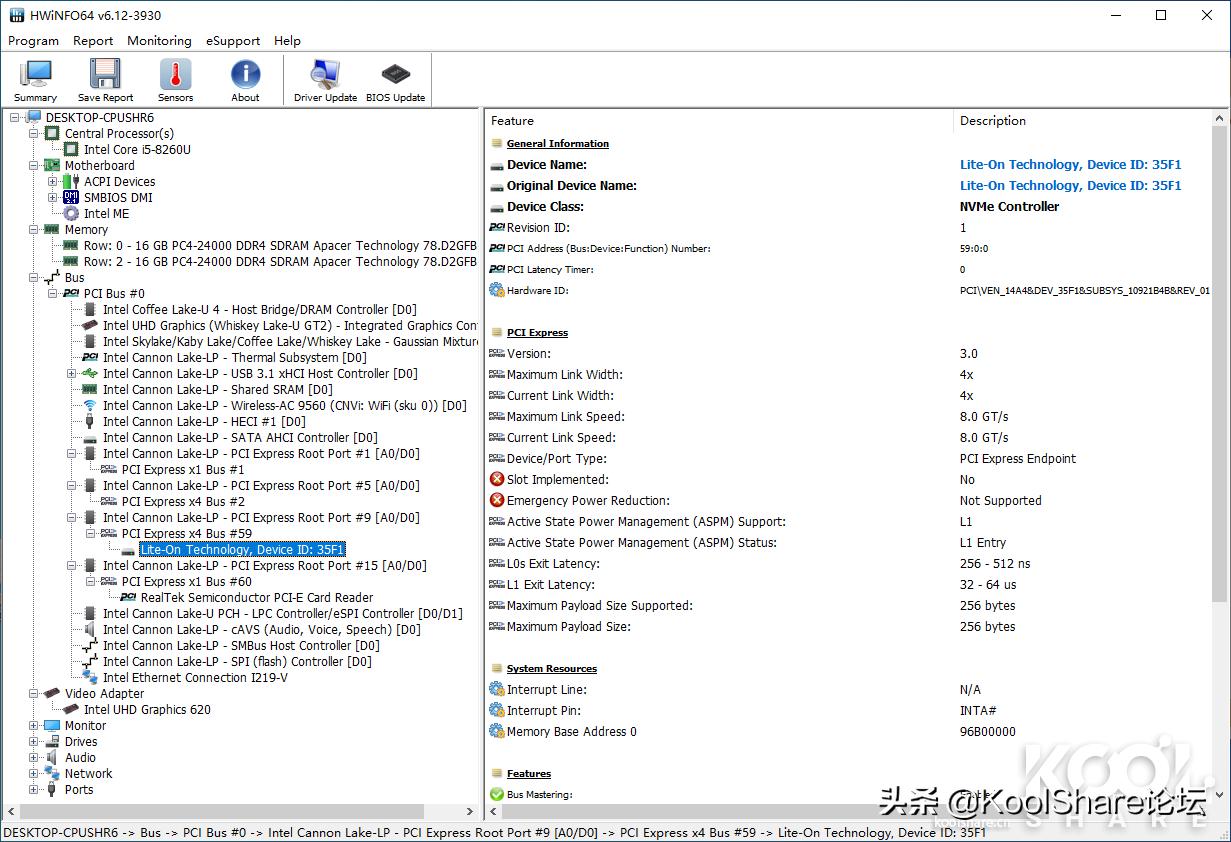Image resolution: width=1231 pixels, height=842 pixels.
Task: Open the Program menu
Action: (33, 41)
